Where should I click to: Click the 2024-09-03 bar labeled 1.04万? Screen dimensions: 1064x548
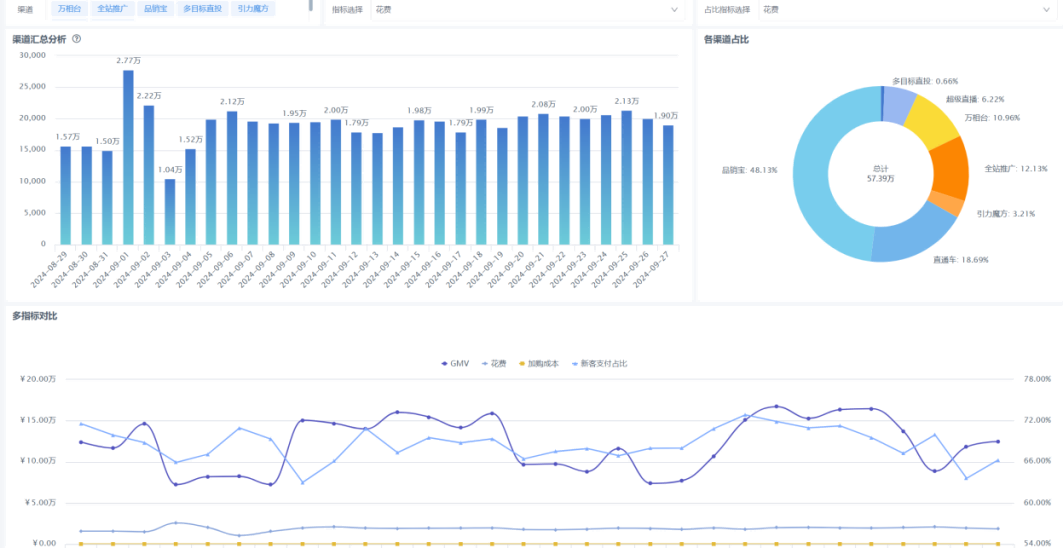pyautogui.click(x=170, y=212)
